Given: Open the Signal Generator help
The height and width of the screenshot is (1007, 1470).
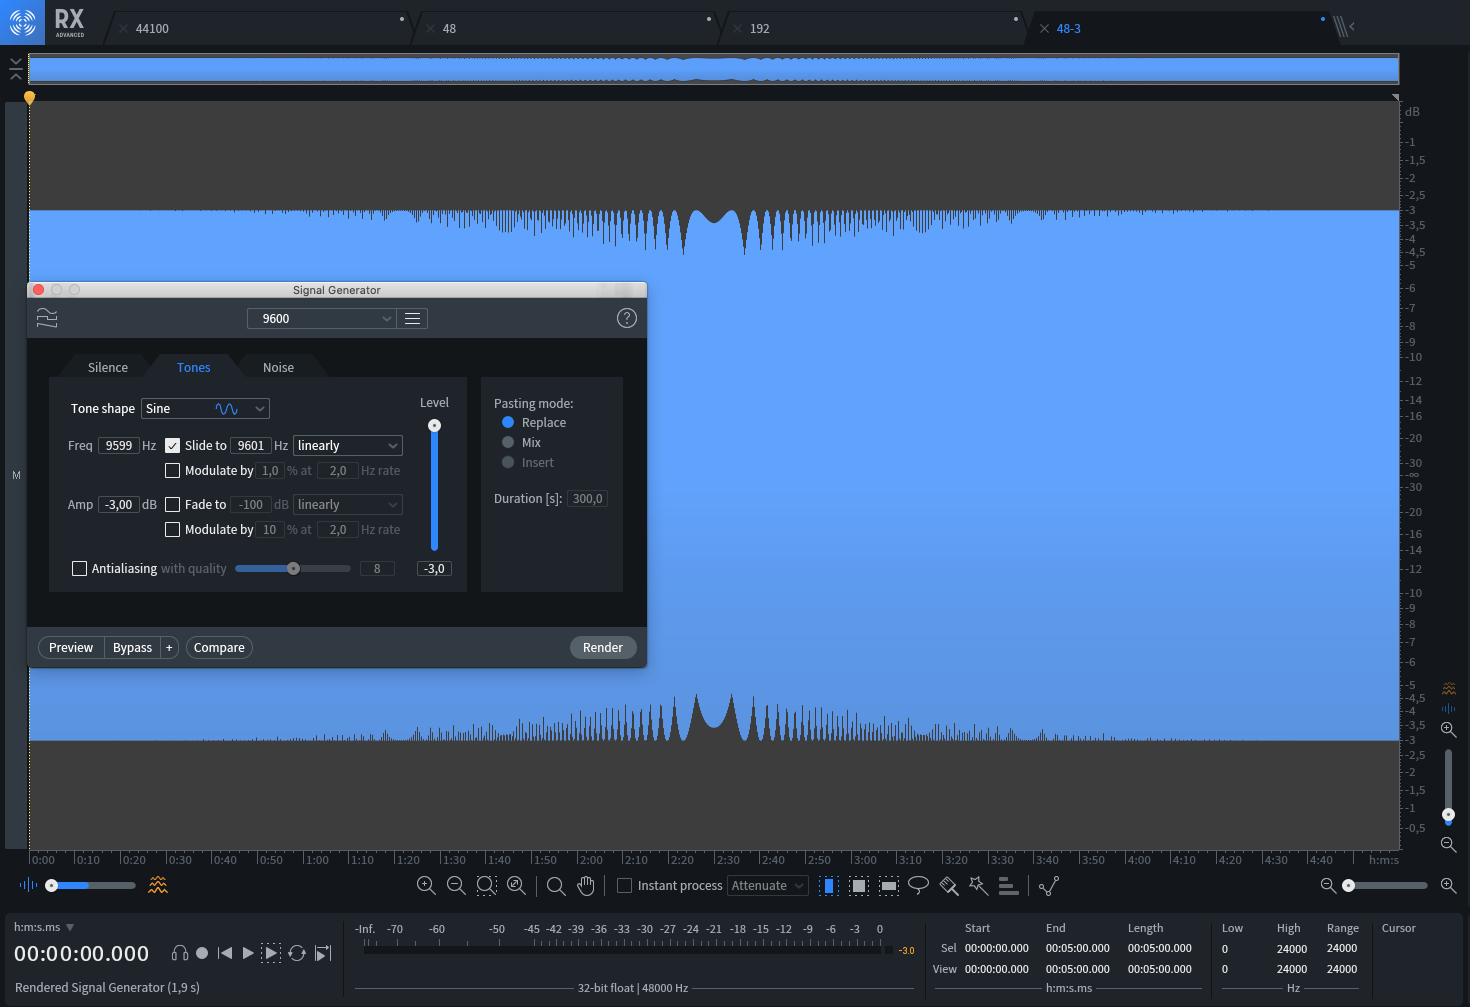Looking at the screenshot, I should [x=627, y=318].
